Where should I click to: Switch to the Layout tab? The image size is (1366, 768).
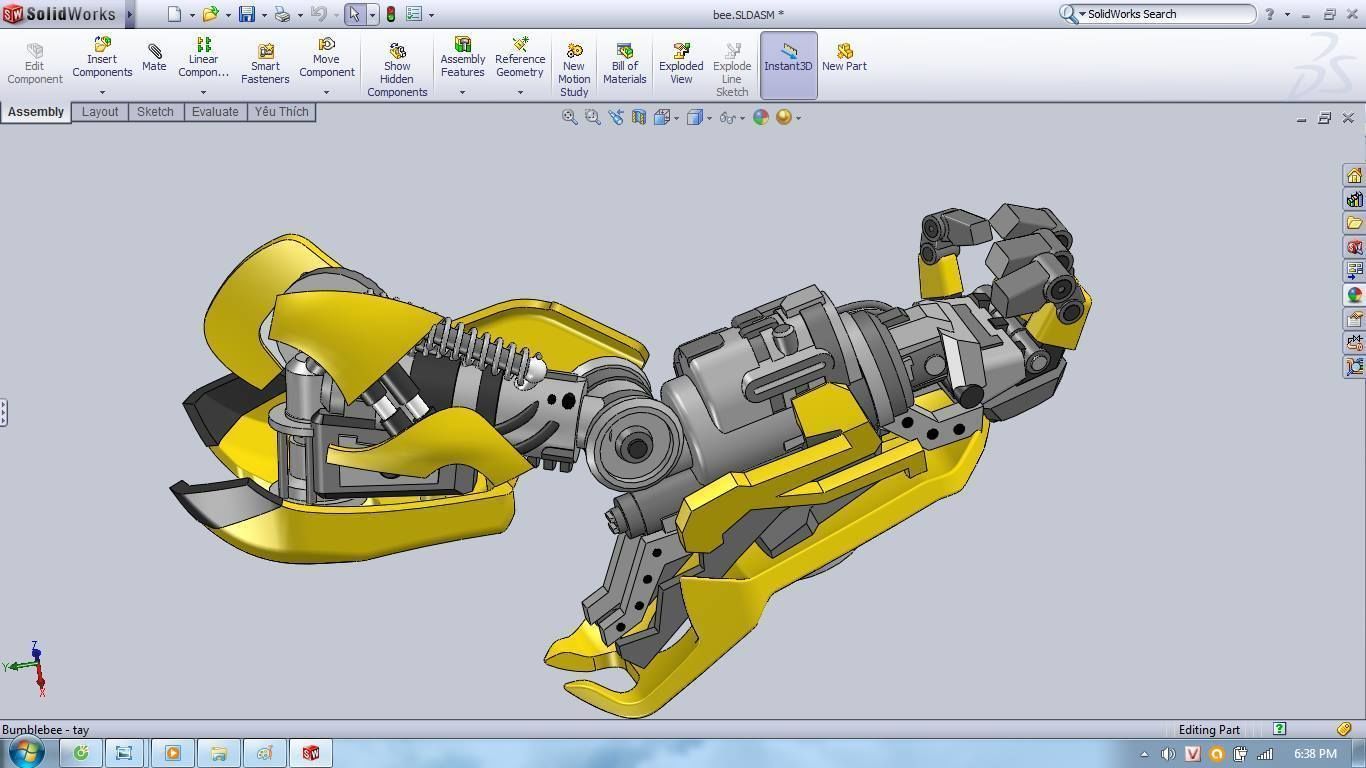pyautogui.click(x=100, y=112)
